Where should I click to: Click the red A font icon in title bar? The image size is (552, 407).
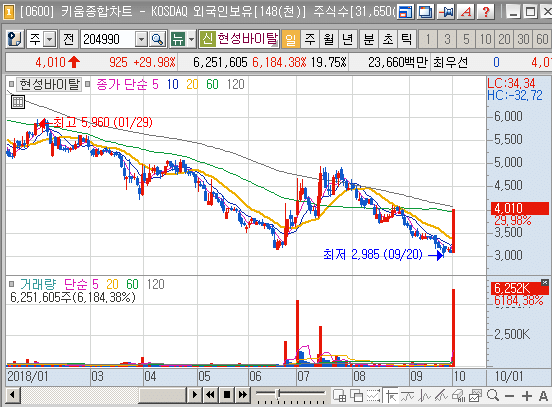click(466, 12)
